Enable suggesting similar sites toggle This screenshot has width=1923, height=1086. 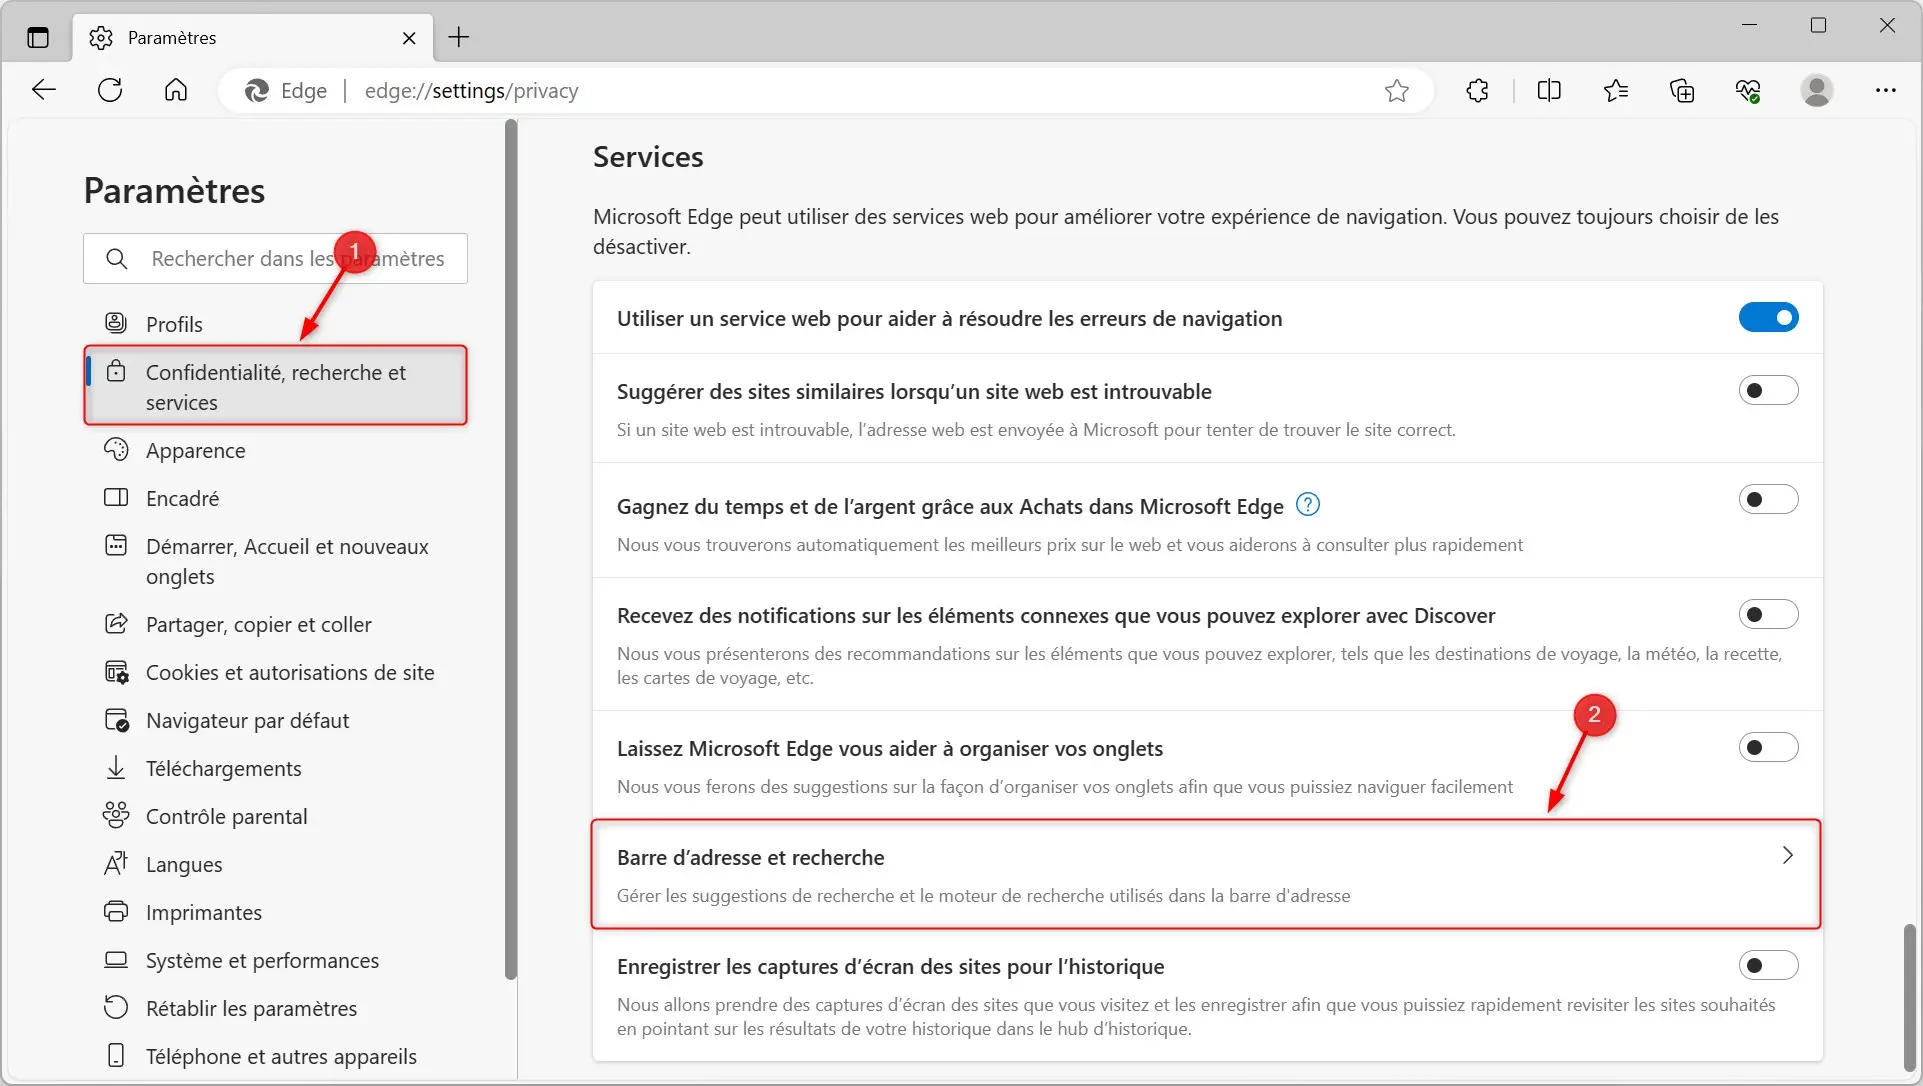click(1768, 390)
